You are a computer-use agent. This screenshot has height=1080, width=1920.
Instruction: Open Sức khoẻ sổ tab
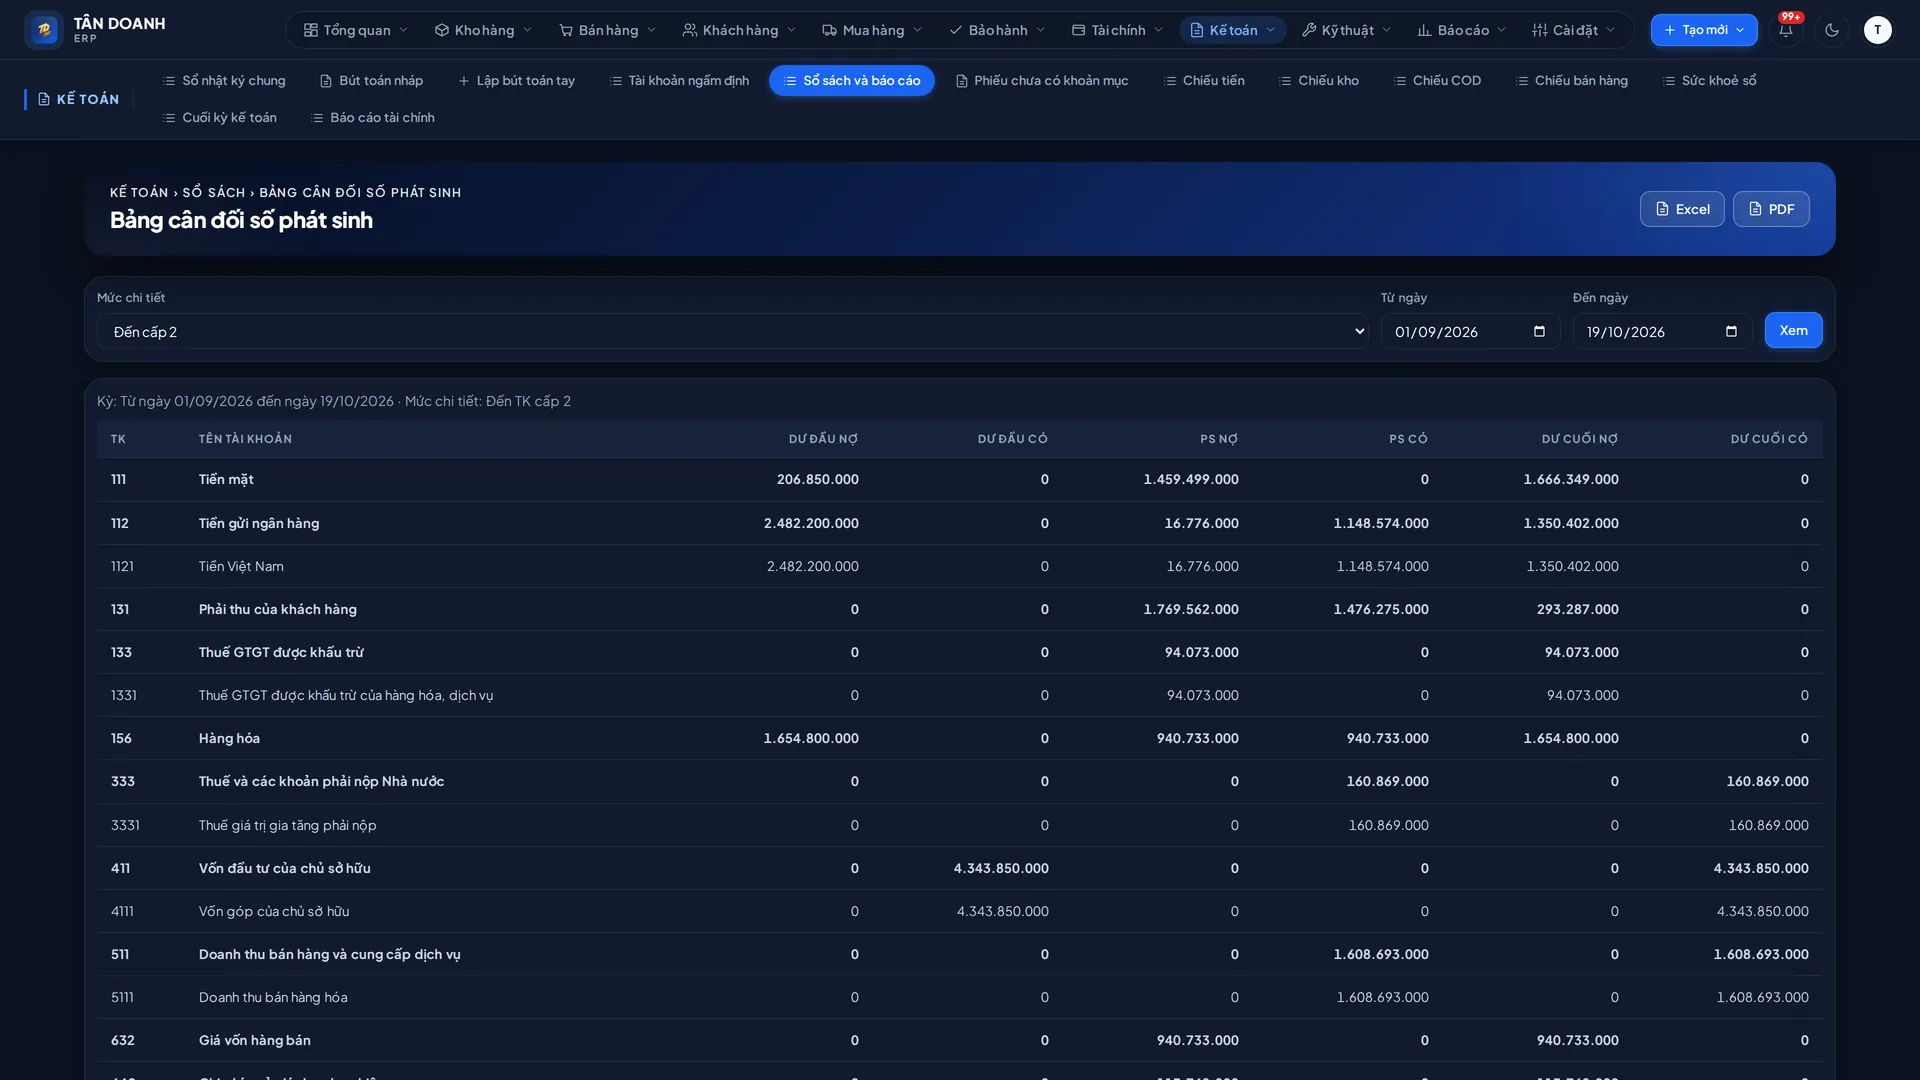click(x=1709, y=80)
